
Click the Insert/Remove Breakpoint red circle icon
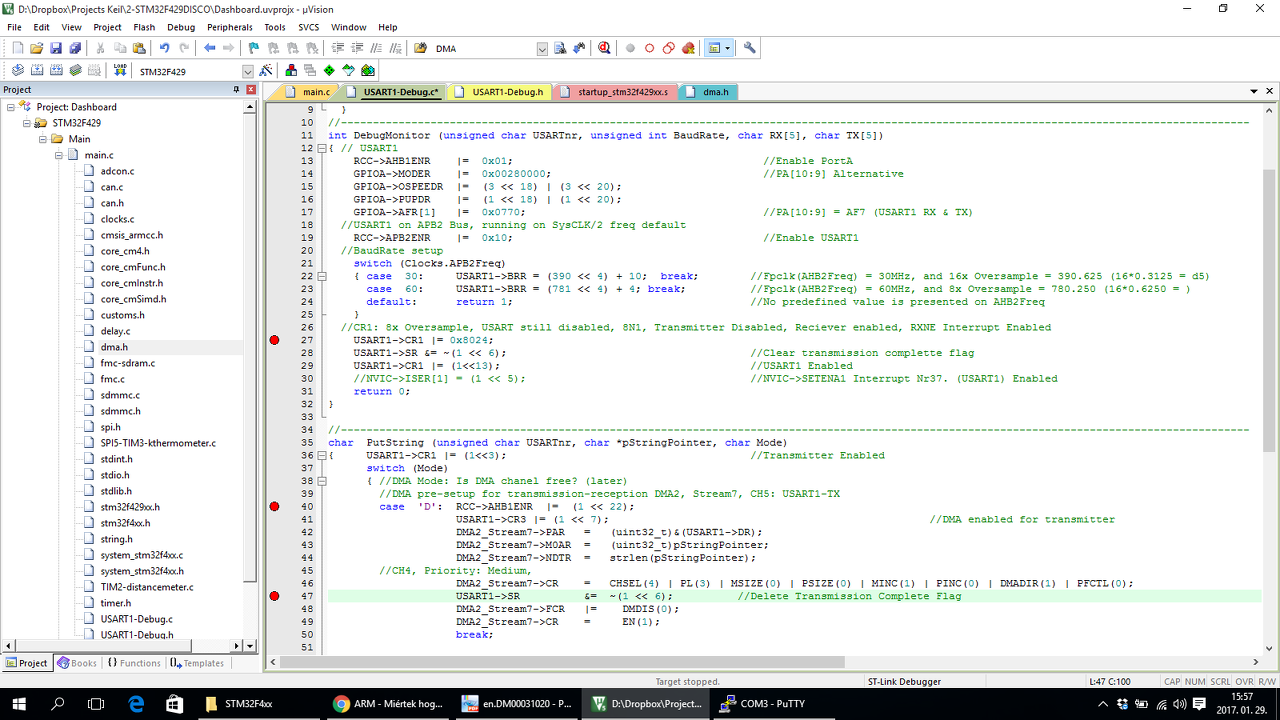pos(630,48)
